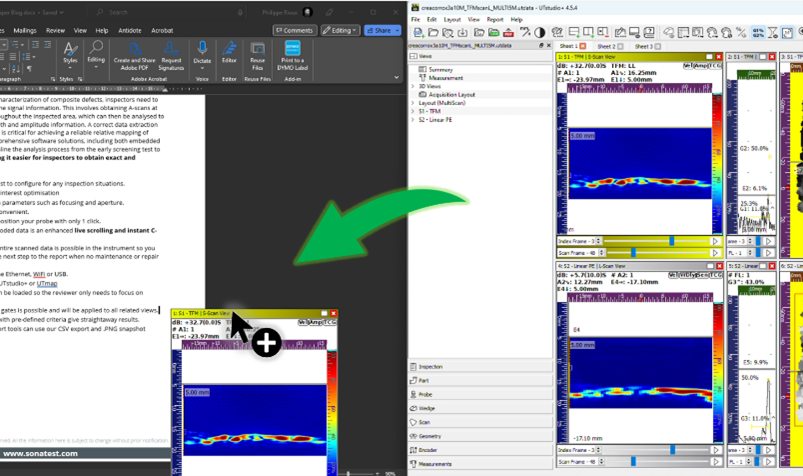Click Index Frame slider handle in S-Scan View

coord(671,241)
